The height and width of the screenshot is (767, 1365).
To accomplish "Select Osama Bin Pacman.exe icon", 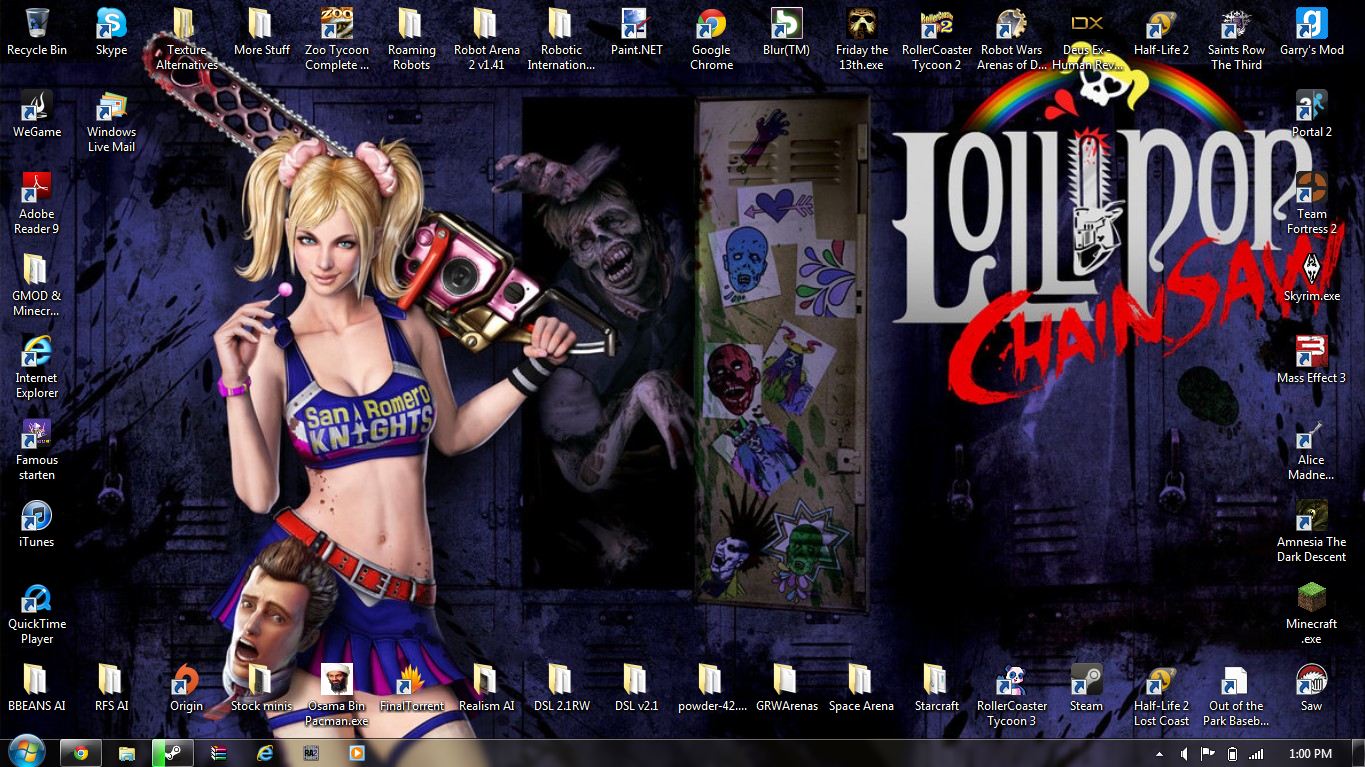I will click(337, 694).
